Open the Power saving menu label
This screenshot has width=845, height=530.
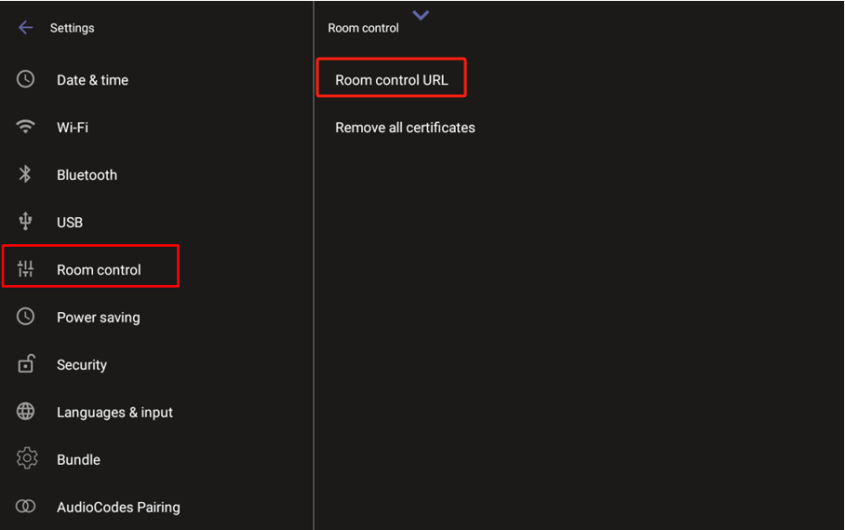(98, 317)
